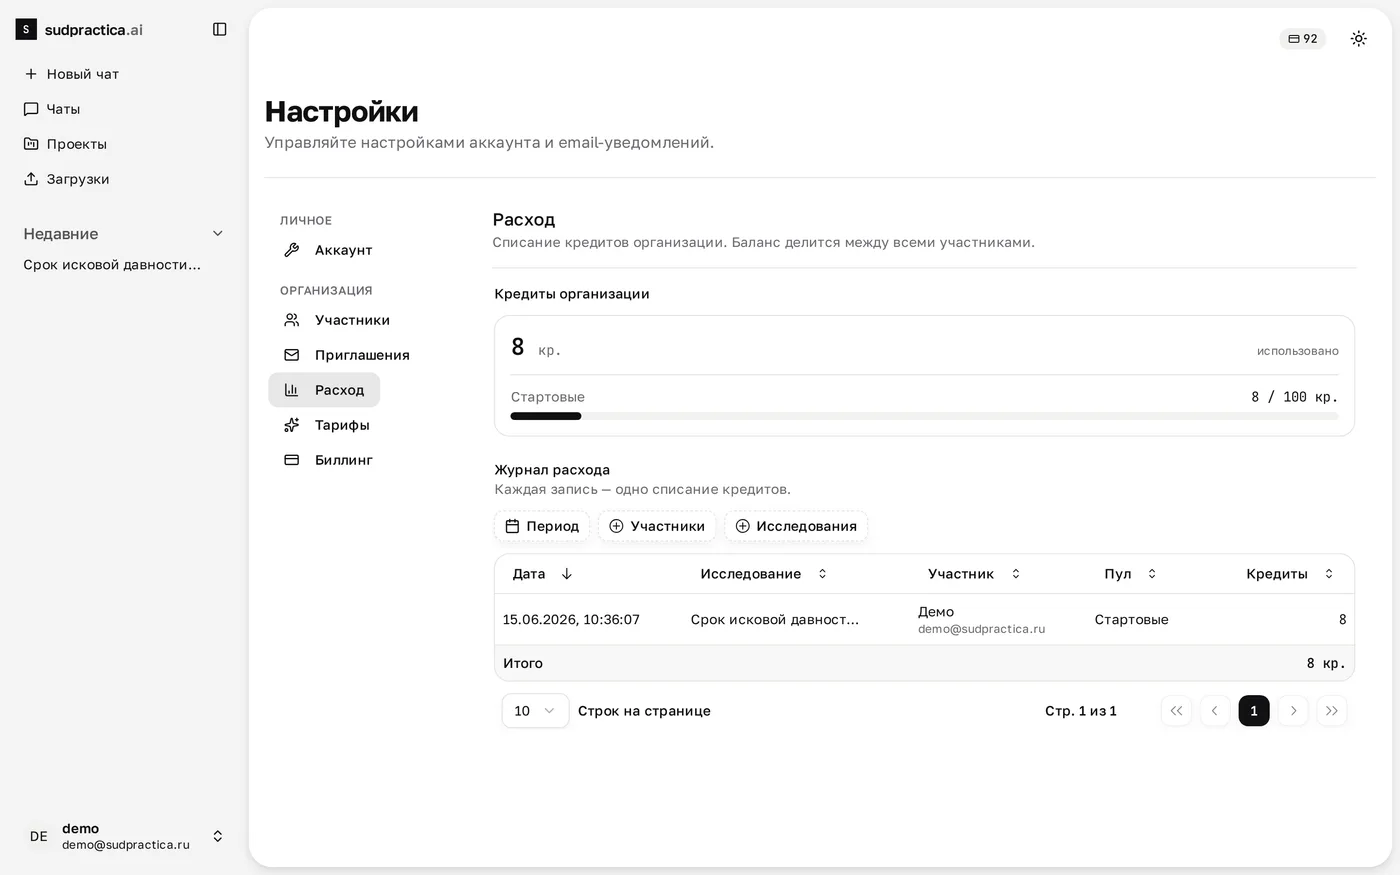The image size is (1400, 875).
Task: Open the demo user account menu
Action: pyautogui.click(x=124, y=836)
